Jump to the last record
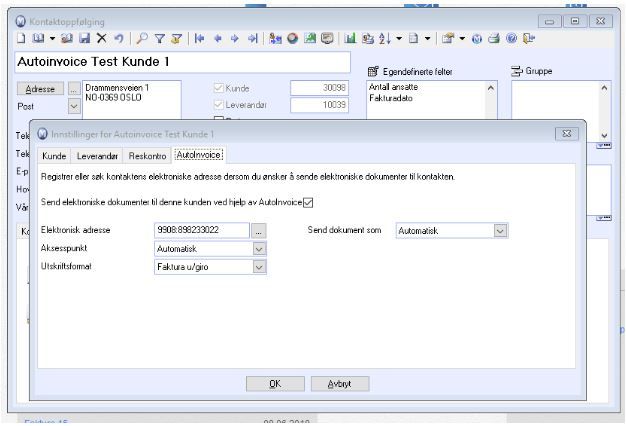 coord(252,38)
